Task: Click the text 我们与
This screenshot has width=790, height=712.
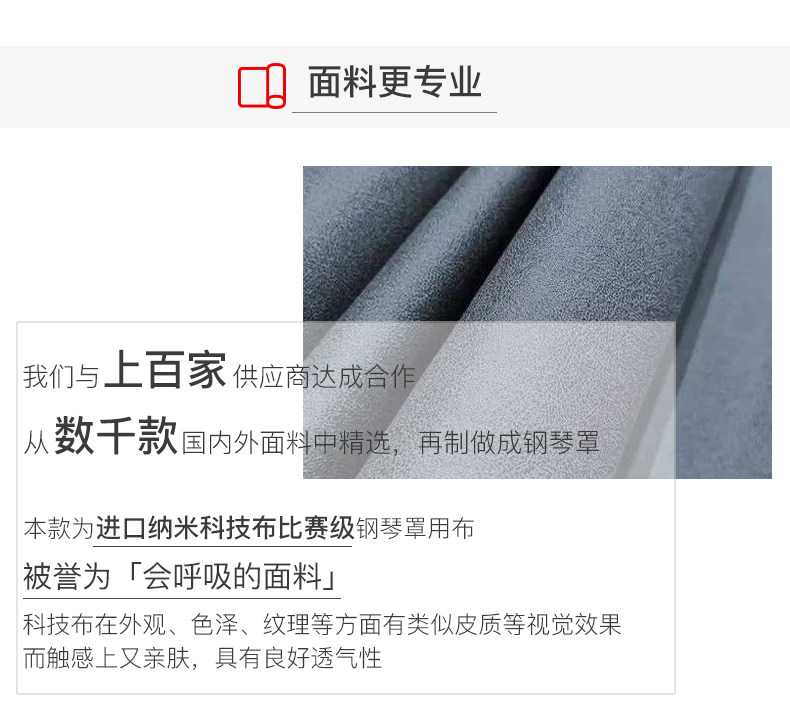Action: click(x=61, y=377)
